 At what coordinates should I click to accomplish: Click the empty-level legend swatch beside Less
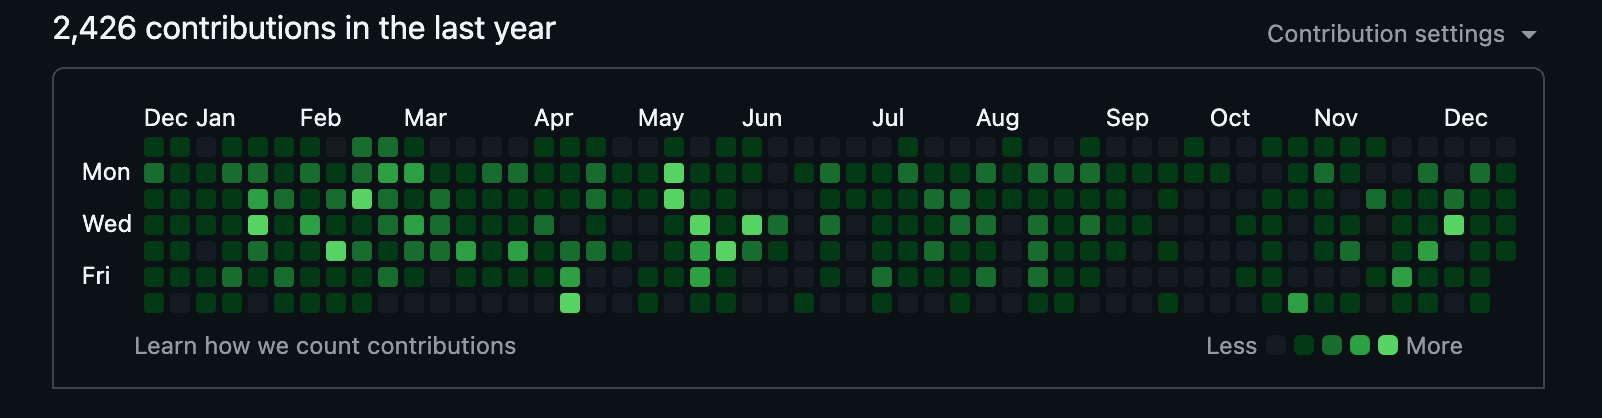point(1276,345)
